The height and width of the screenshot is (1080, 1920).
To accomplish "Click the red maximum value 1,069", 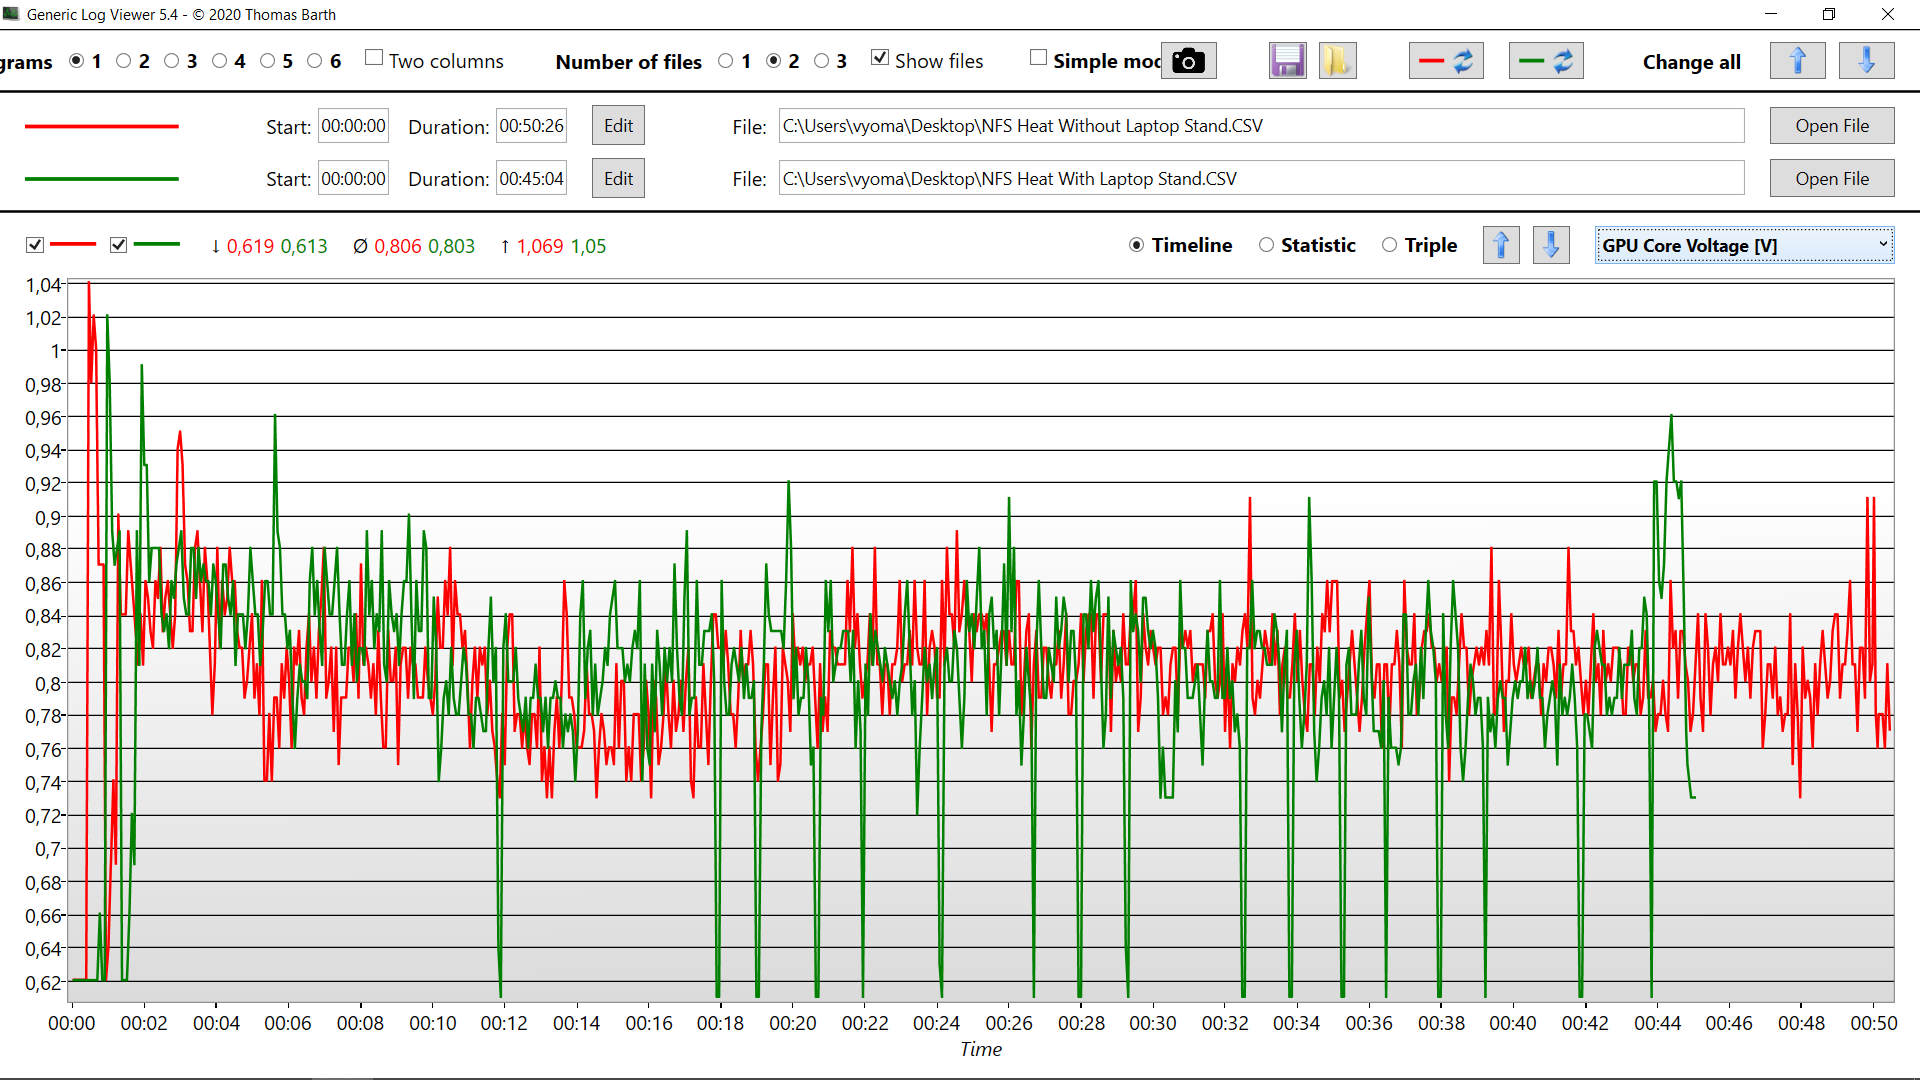I will (x=540, y=246).
